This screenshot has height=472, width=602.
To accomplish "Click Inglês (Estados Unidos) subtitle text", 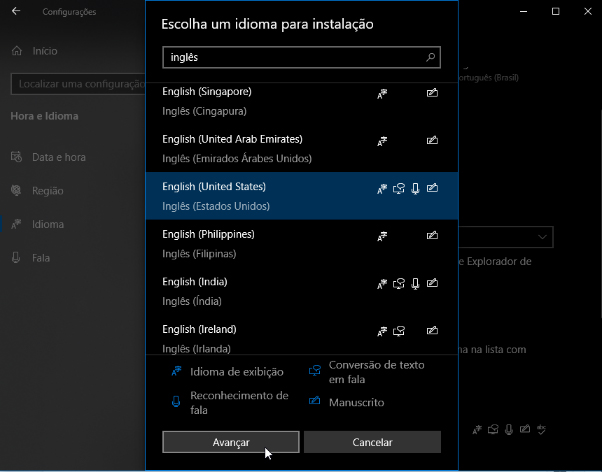I will click(216, 206).
